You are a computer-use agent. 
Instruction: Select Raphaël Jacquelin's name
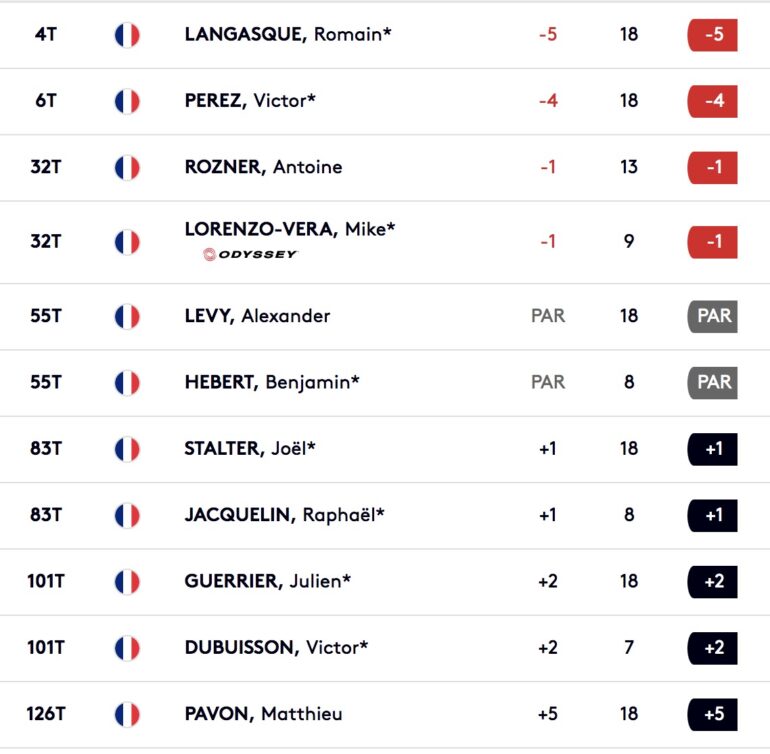click(x=284, y=515)
